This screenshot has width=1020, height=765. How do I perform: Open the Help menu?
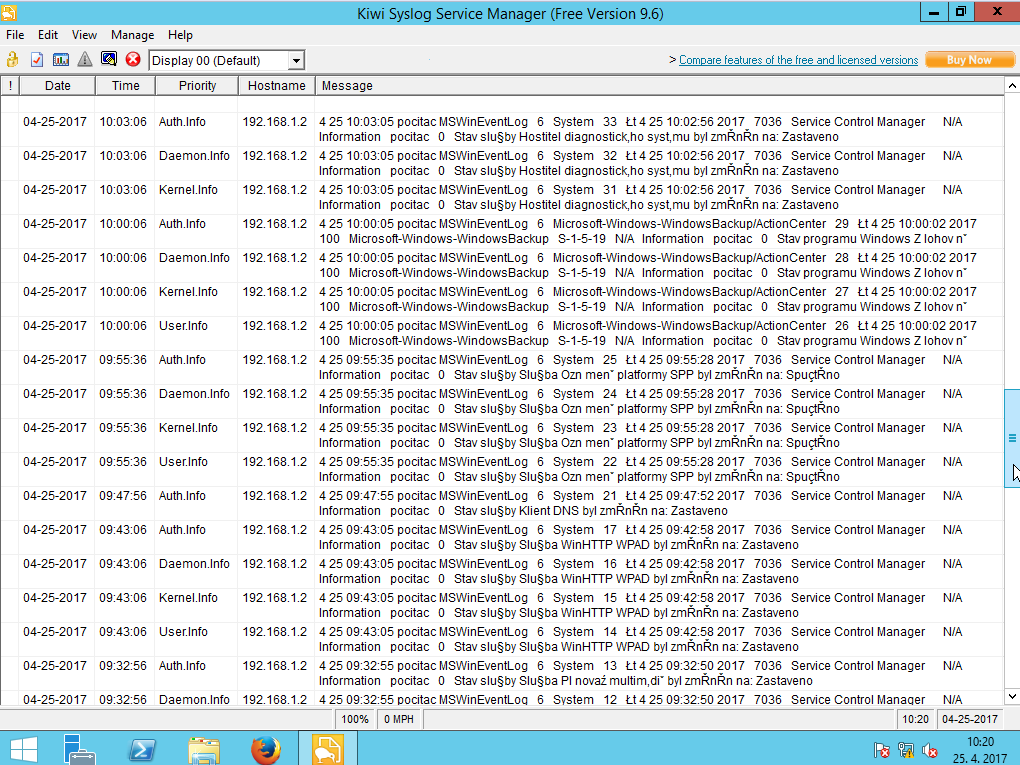point(180,34)
